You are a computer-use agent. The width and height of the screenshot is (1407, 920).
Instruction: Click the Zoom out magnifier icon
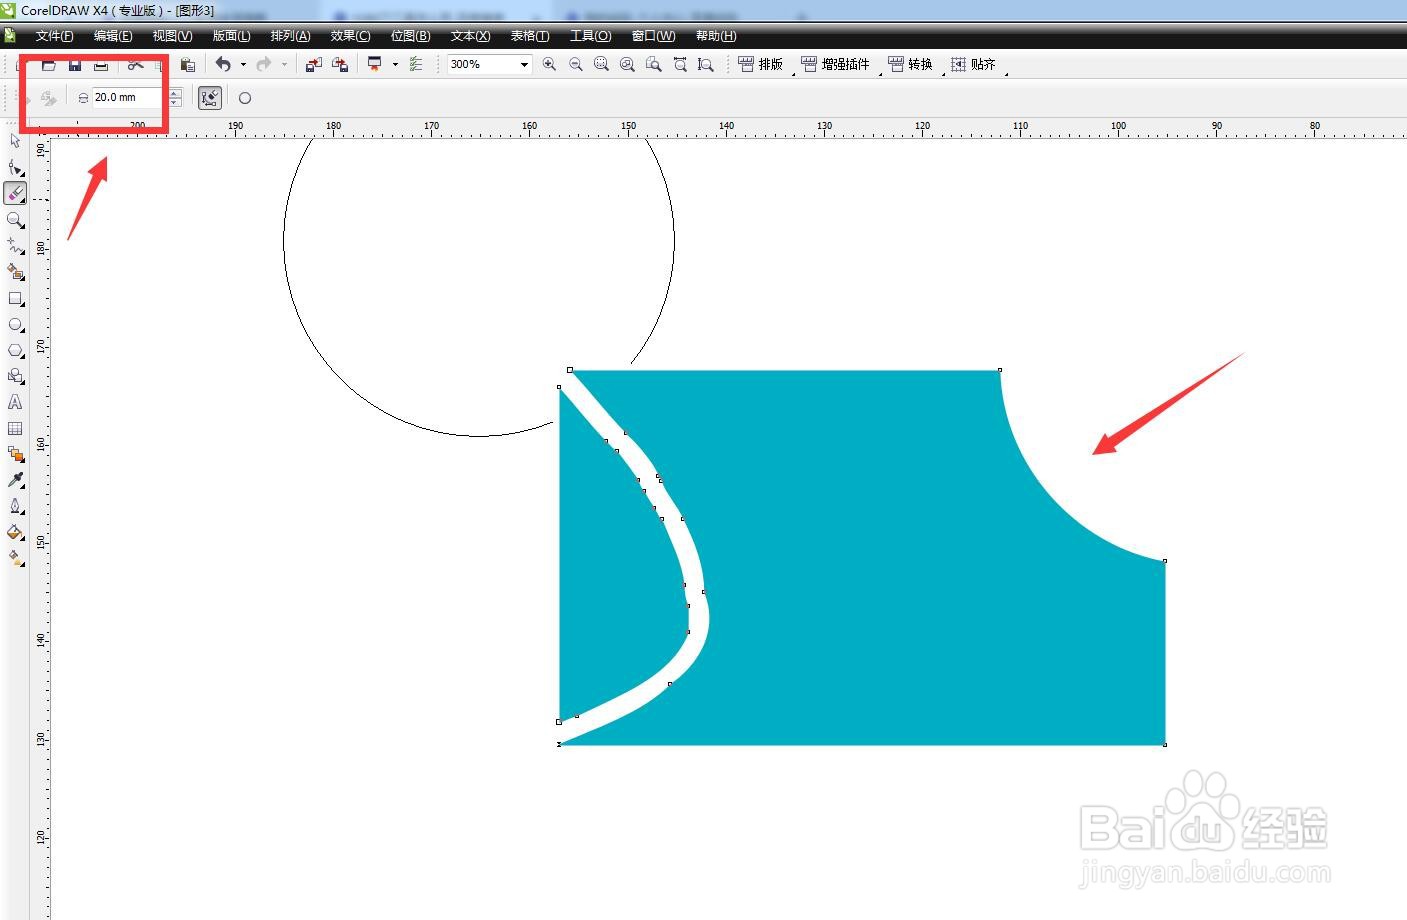(x=575, y=64)
